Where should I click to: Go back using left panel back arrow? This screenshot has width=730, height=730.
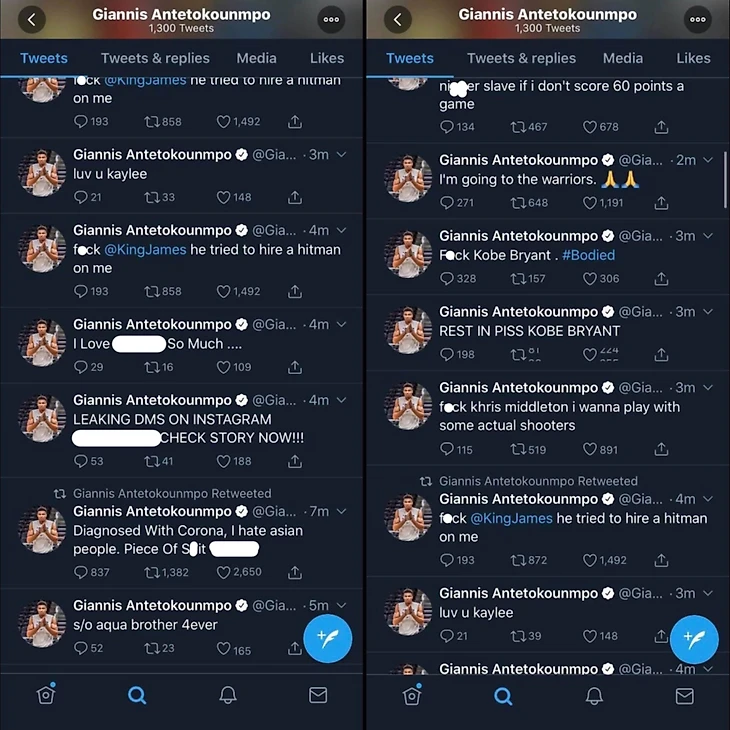(32, 20)
